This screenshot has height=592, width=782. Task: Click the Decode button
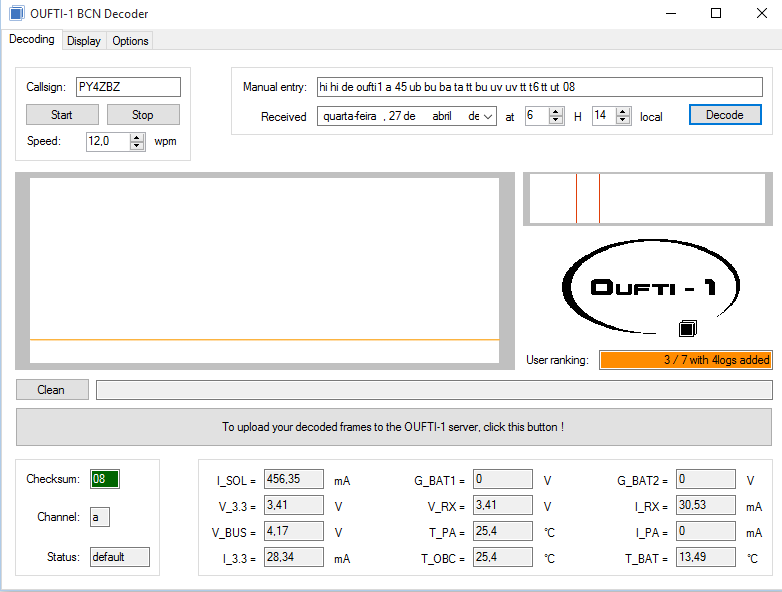pos(725,115)
